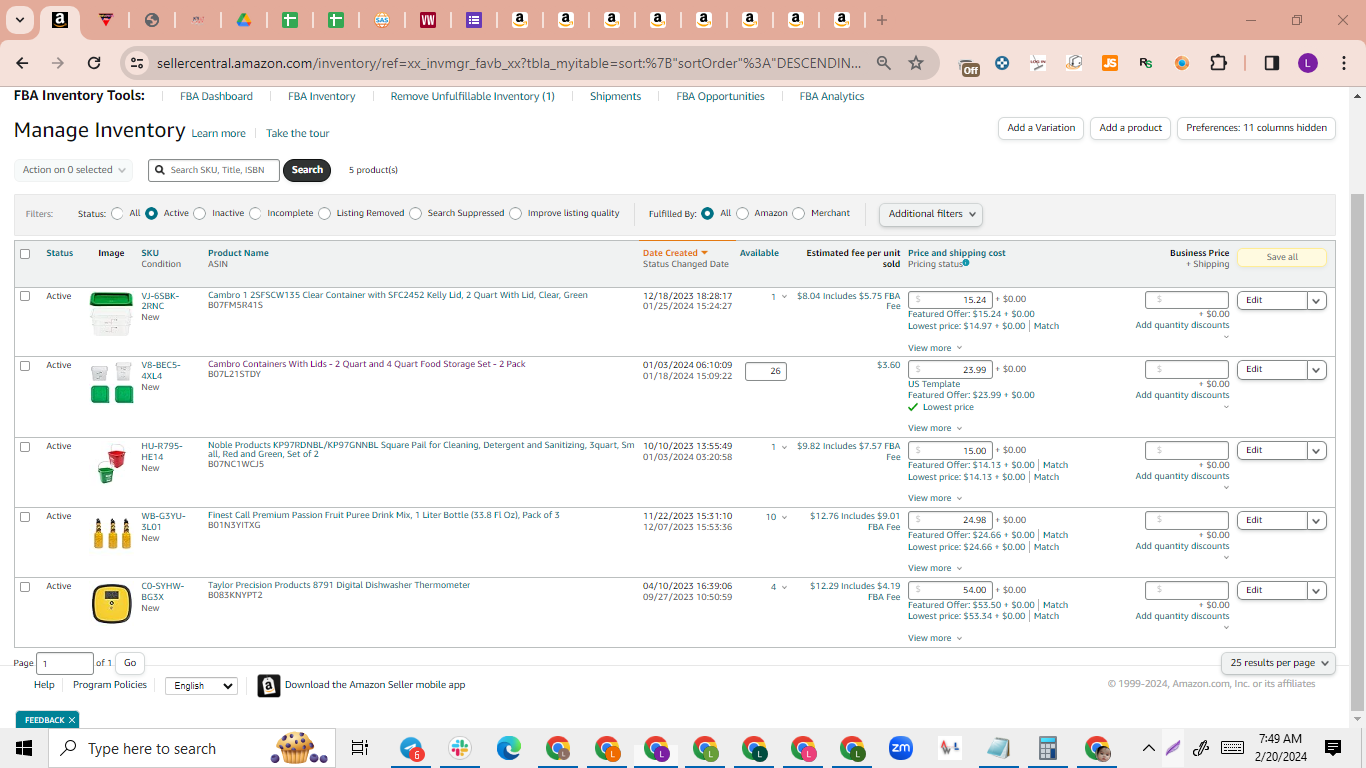The image size is (1366, 768).
Task: Open Calculator from the taskbar
Action: [x=1048, y=748]
